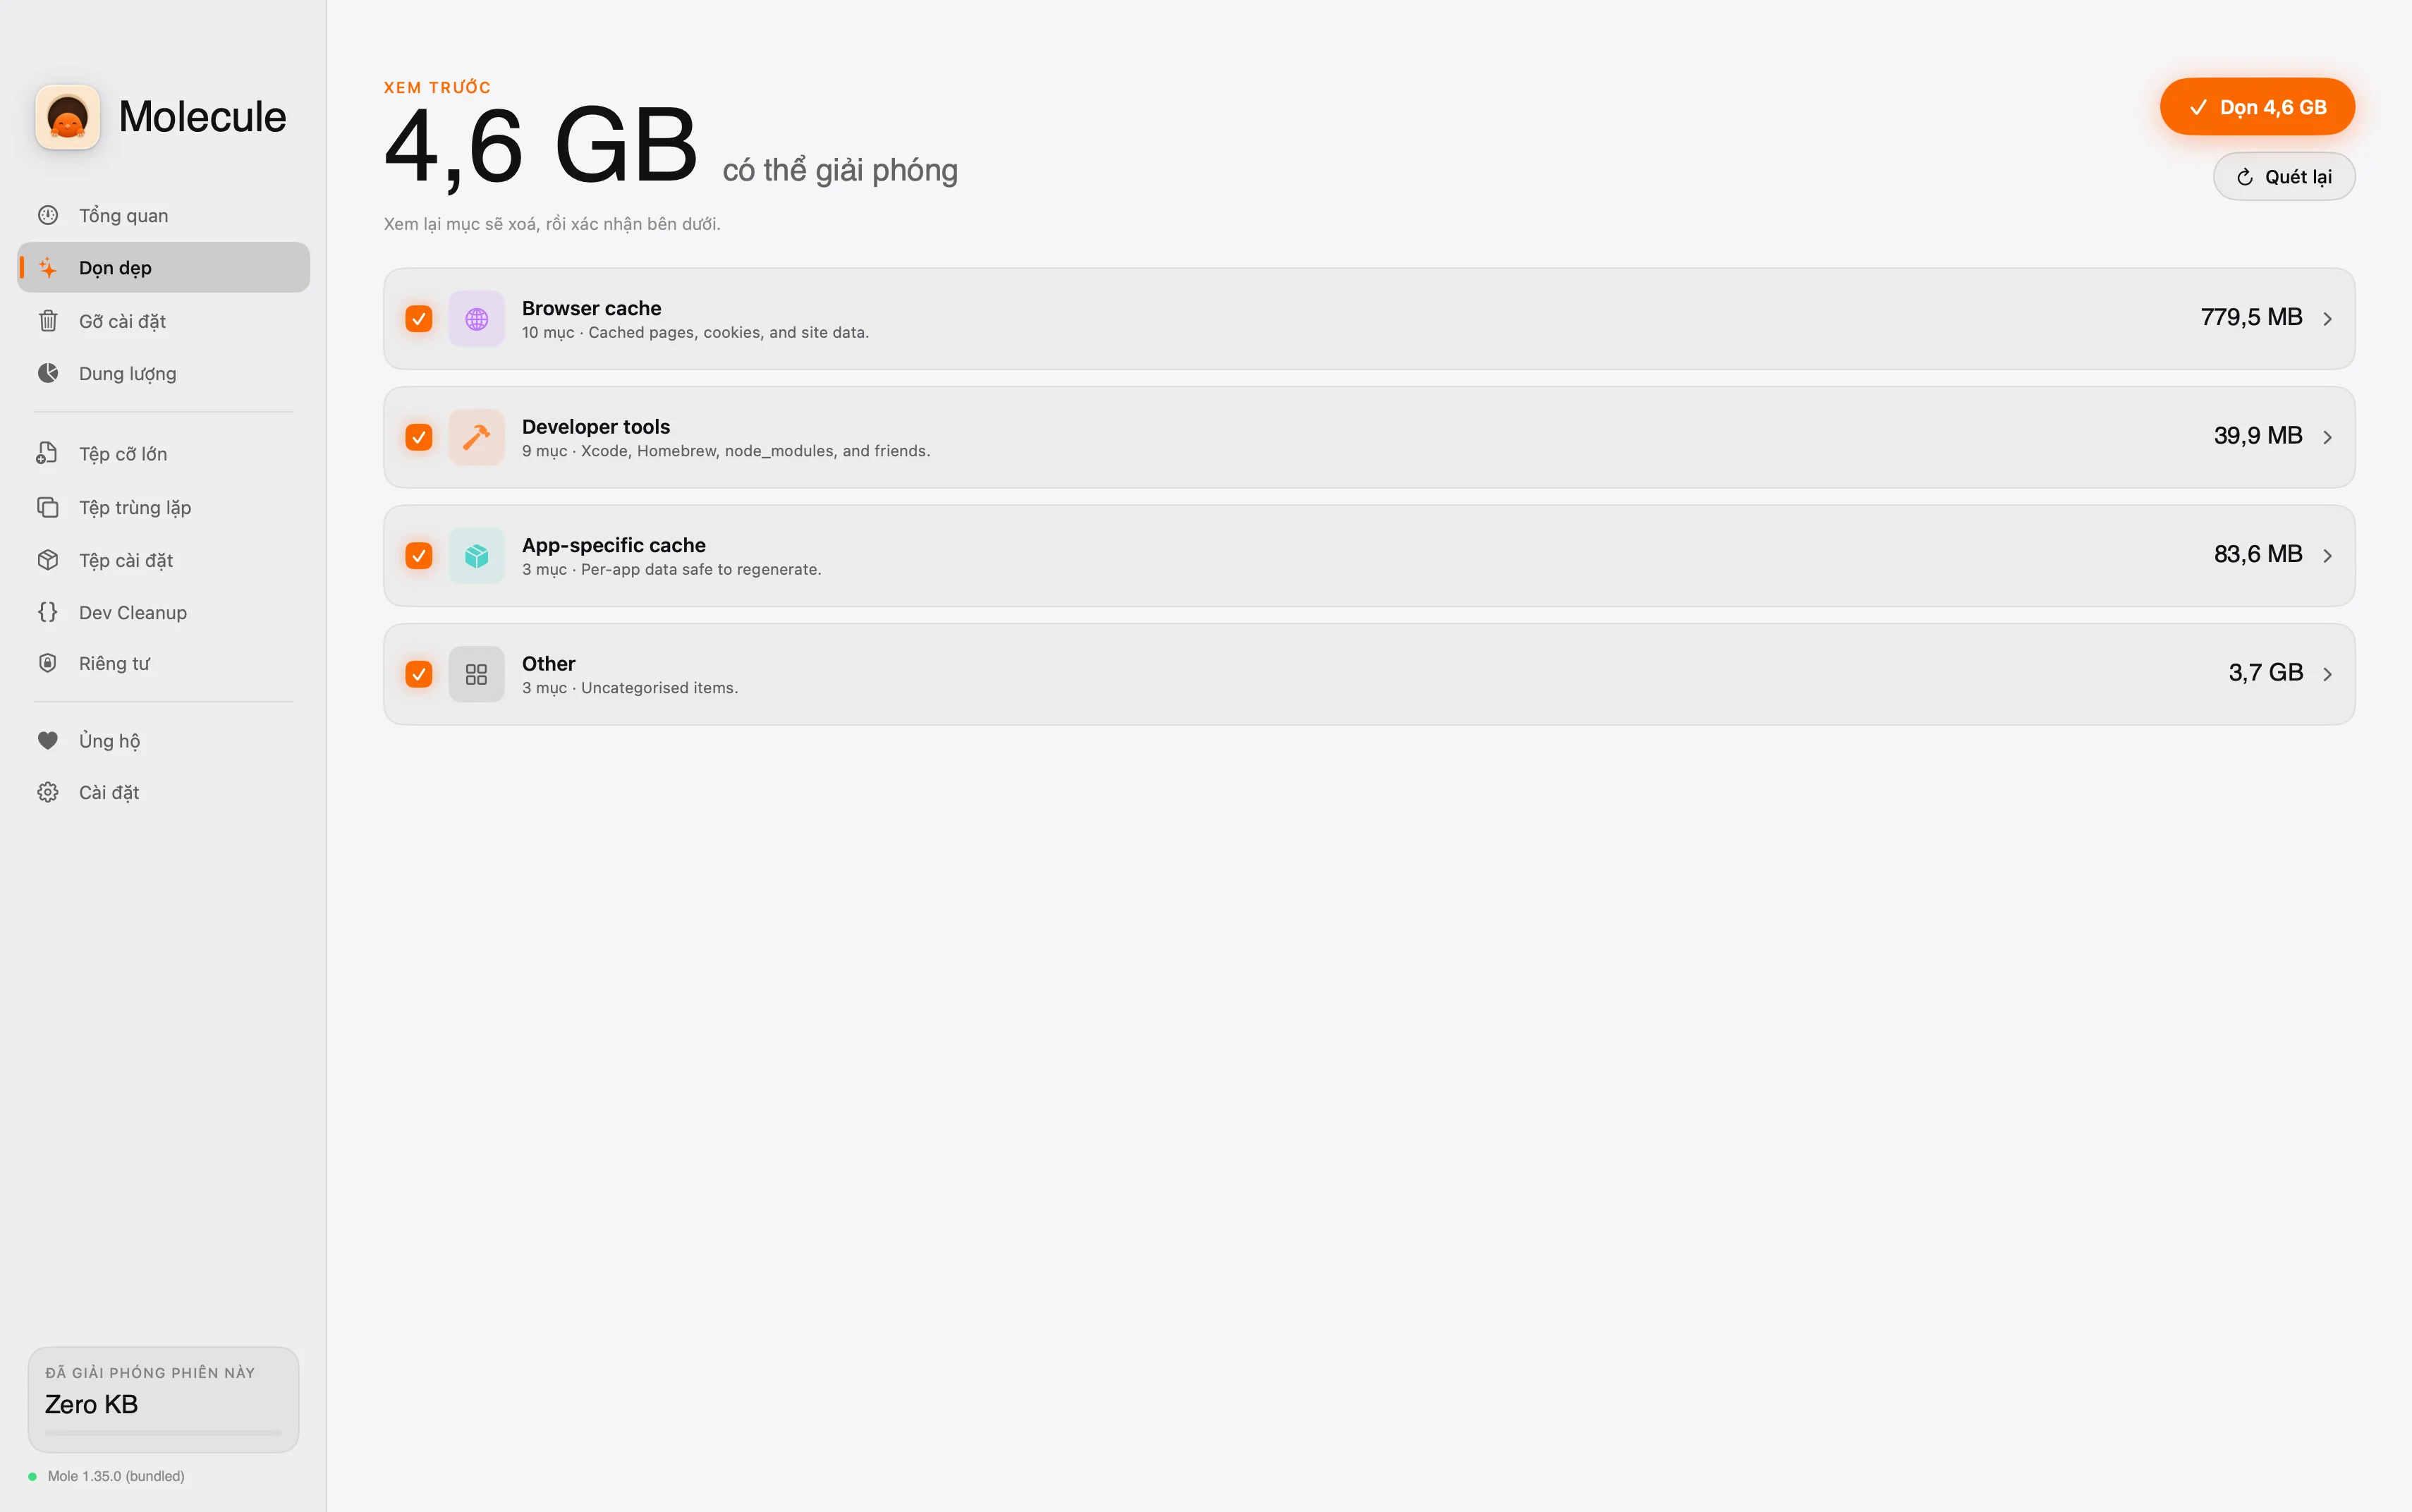2412x1512 pixels.
Task: Open Cài đặt settings page
Action: (x=108, y=792)
